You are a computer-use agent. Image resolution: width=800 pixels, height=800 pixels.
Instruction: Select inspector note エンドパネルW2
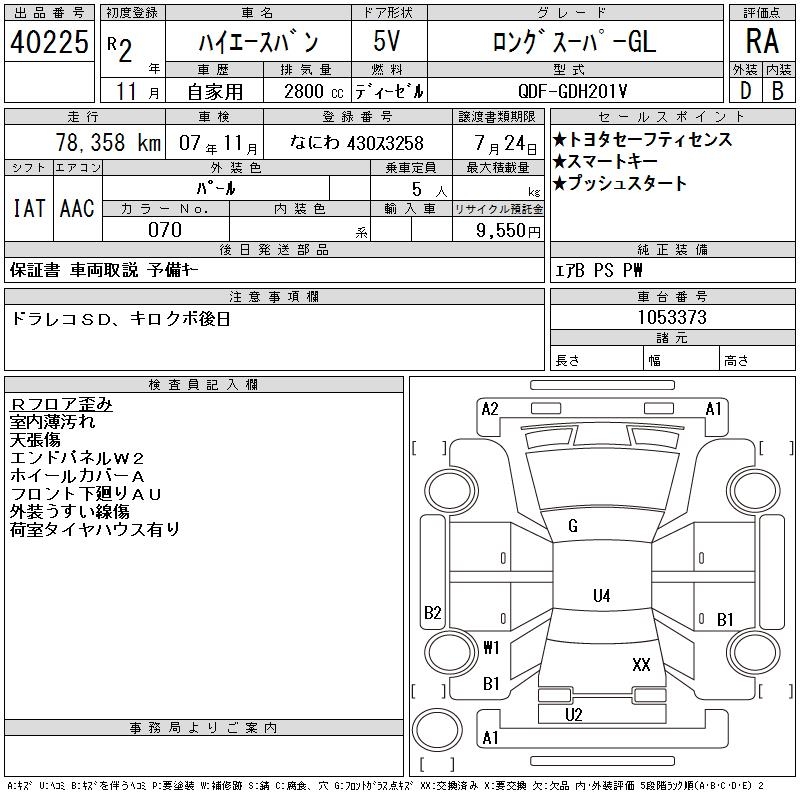point(77,458)
